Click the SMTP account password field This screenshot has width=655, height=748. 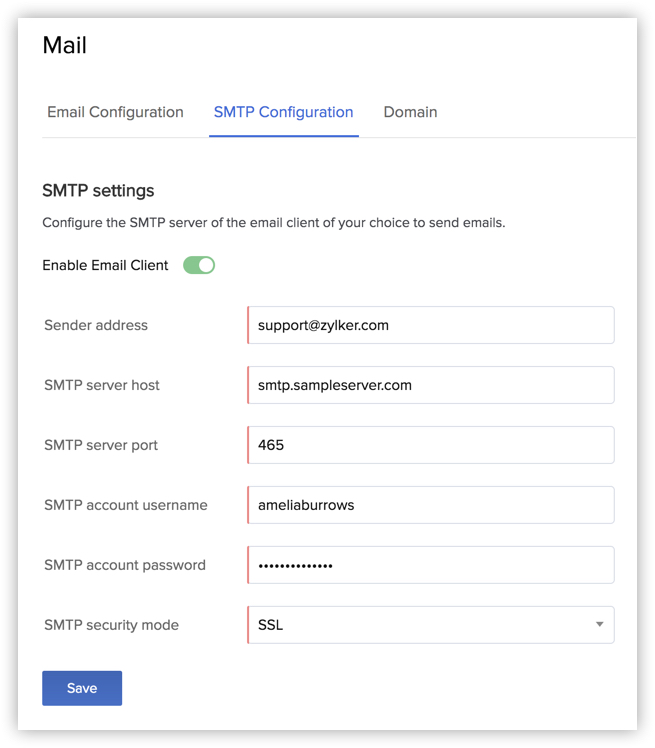pyautogui.click(x=431, y=565)
